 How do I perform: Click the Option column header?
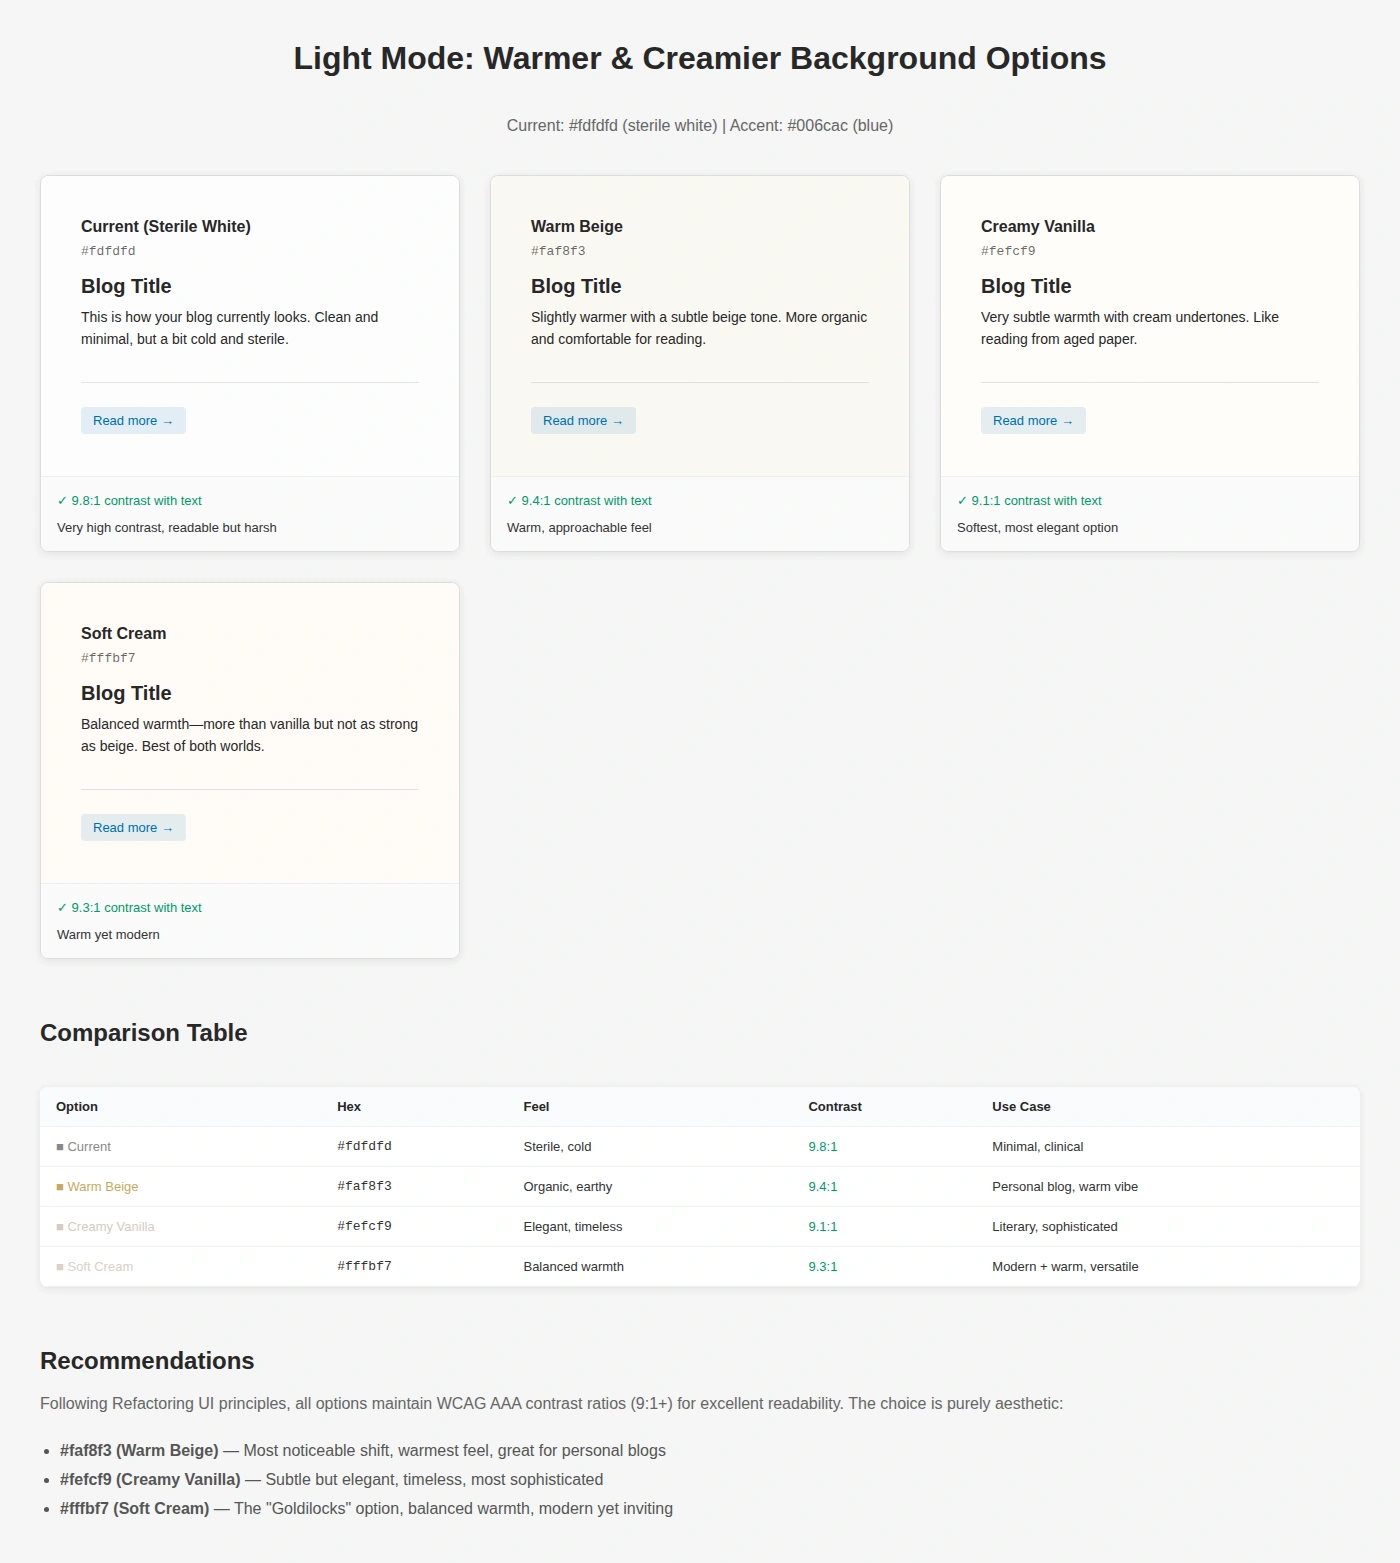(x=77, y=1107)
